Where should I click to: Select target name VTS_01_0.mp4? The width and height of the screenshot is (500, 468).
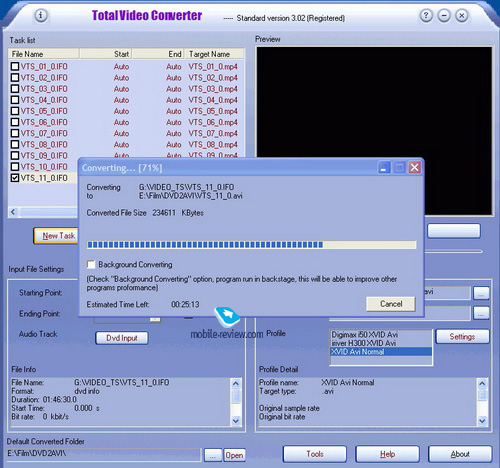213,66
